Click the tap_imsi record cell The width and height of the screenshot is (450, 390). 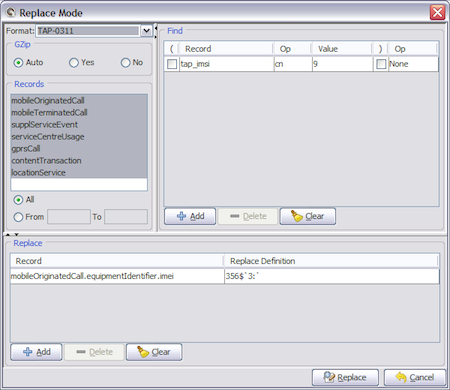[226, 64]
